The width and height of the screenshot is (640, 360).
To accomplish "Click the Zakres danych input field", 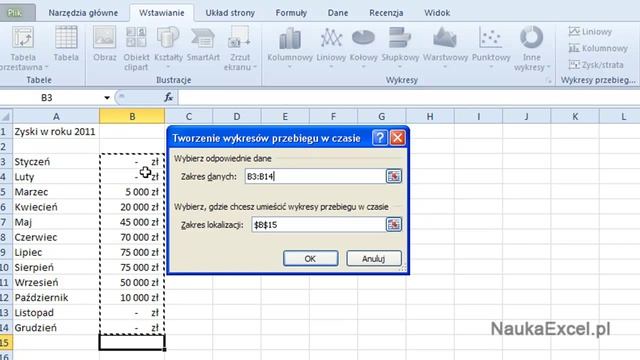I will (x=315, y=176).
